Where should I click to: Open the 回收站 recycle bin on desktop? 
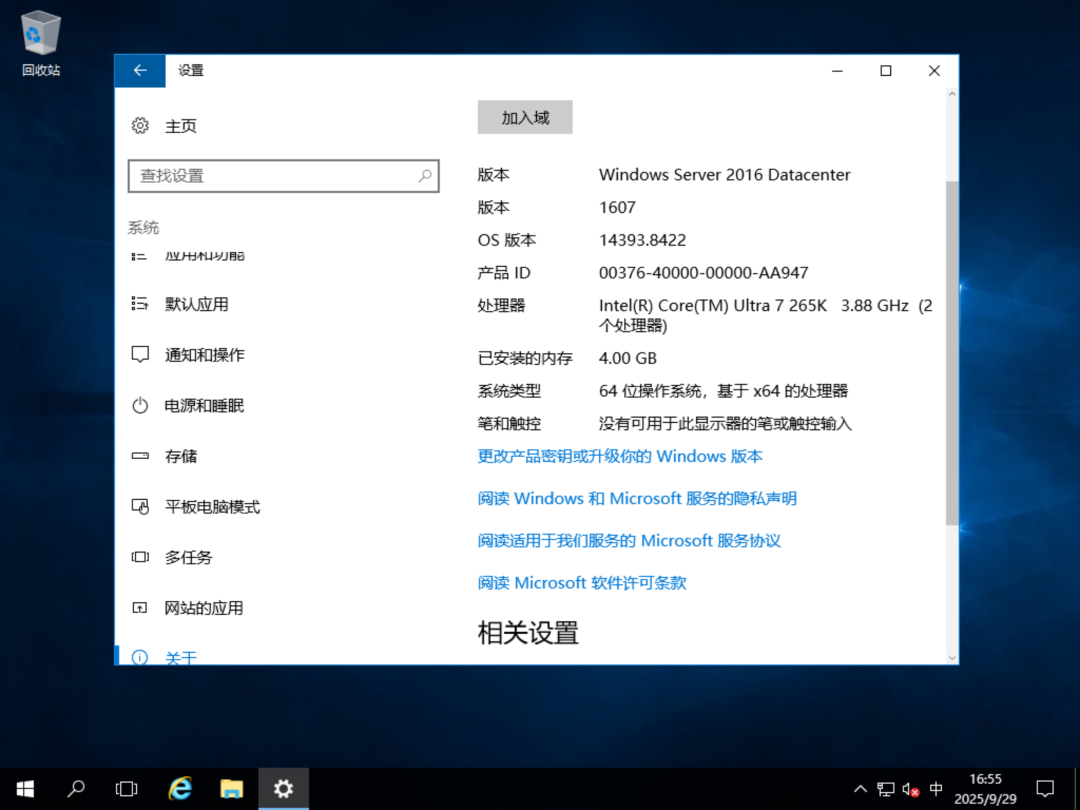41,43
